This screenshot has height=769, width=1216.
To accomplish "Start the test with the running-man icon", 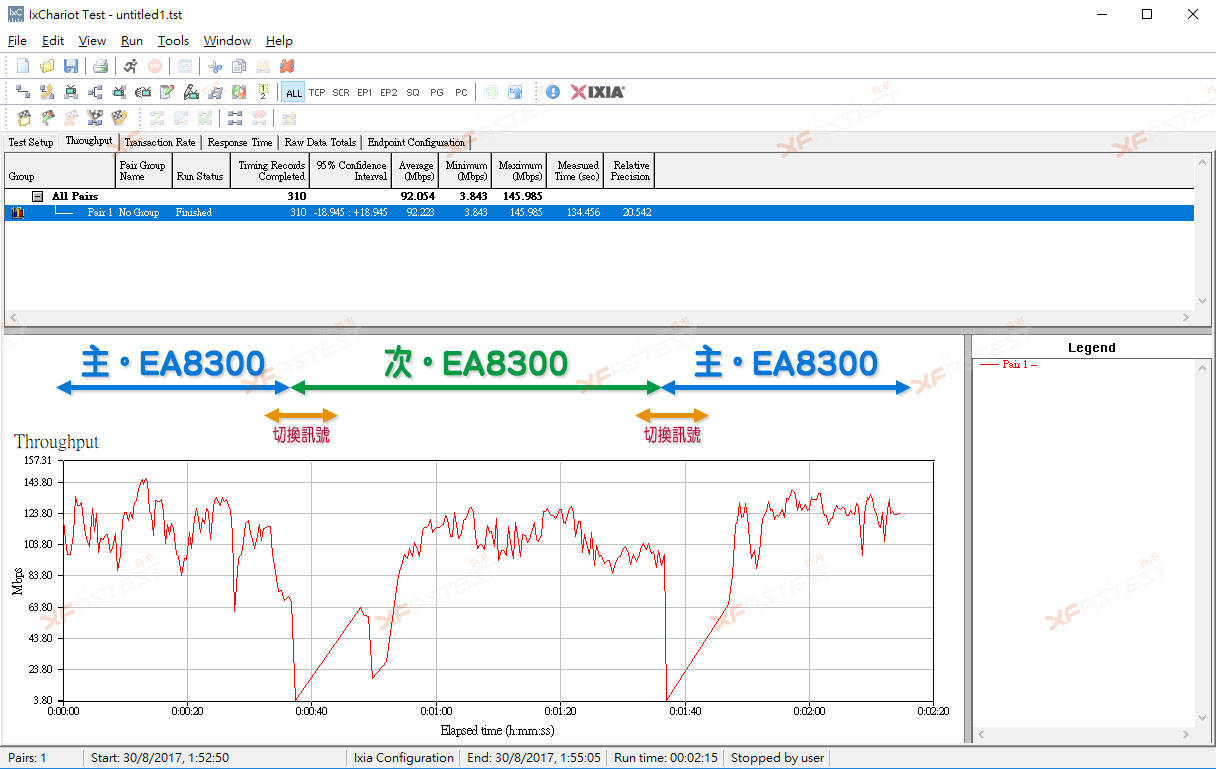I will pos(131,66).
